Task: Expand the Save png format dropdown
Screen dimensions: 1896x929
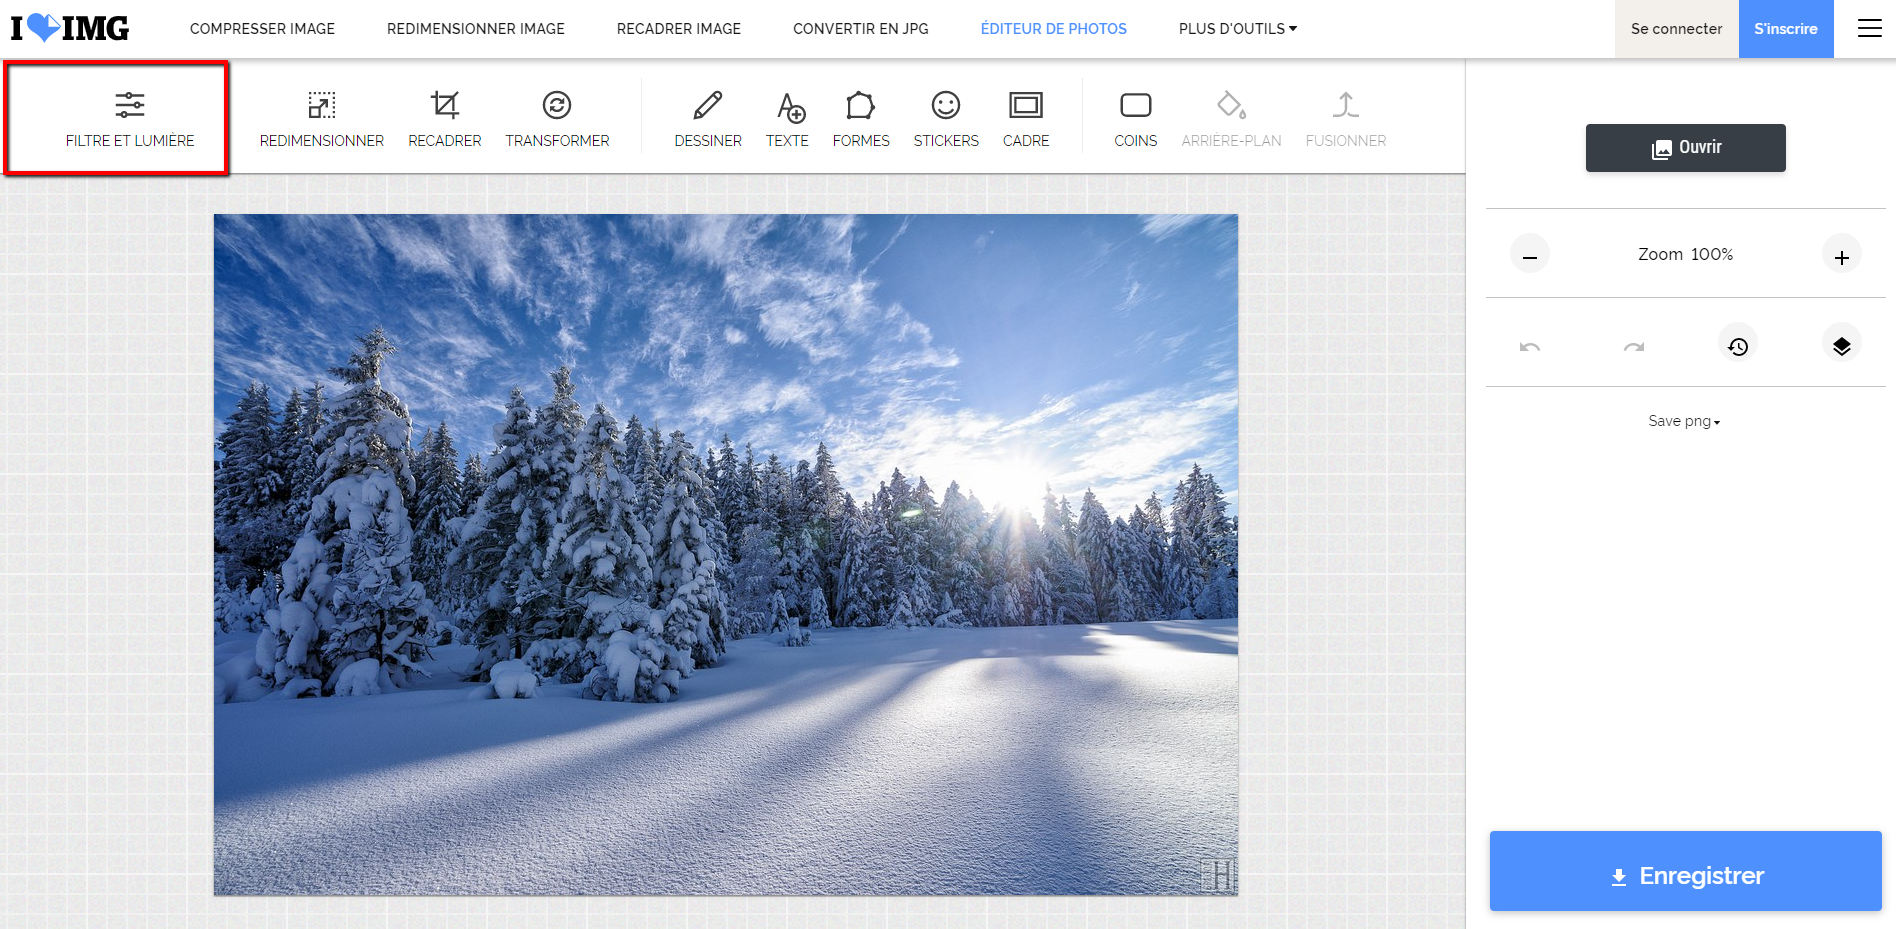Action: coord(1684,421)
